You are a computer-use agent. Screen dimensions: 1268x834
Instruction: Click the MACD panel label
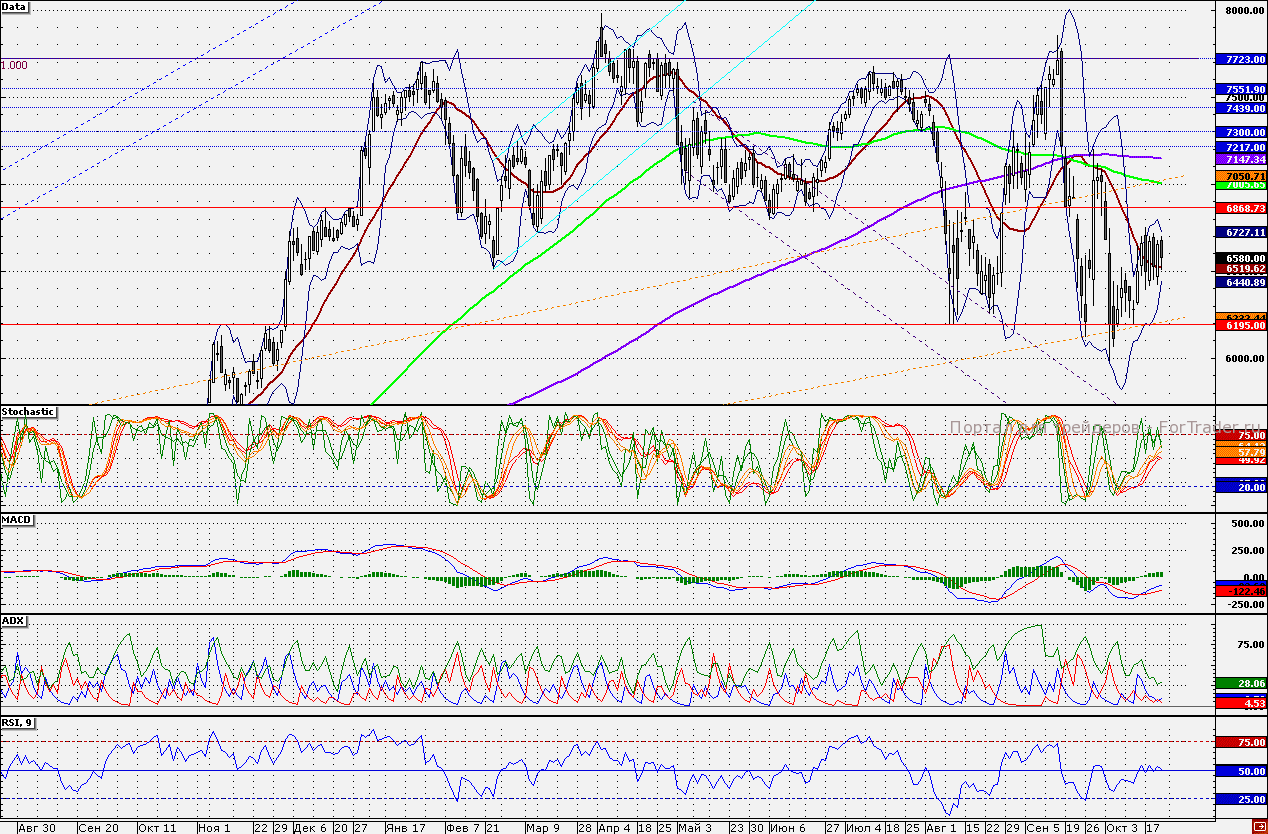click(17, 521)
